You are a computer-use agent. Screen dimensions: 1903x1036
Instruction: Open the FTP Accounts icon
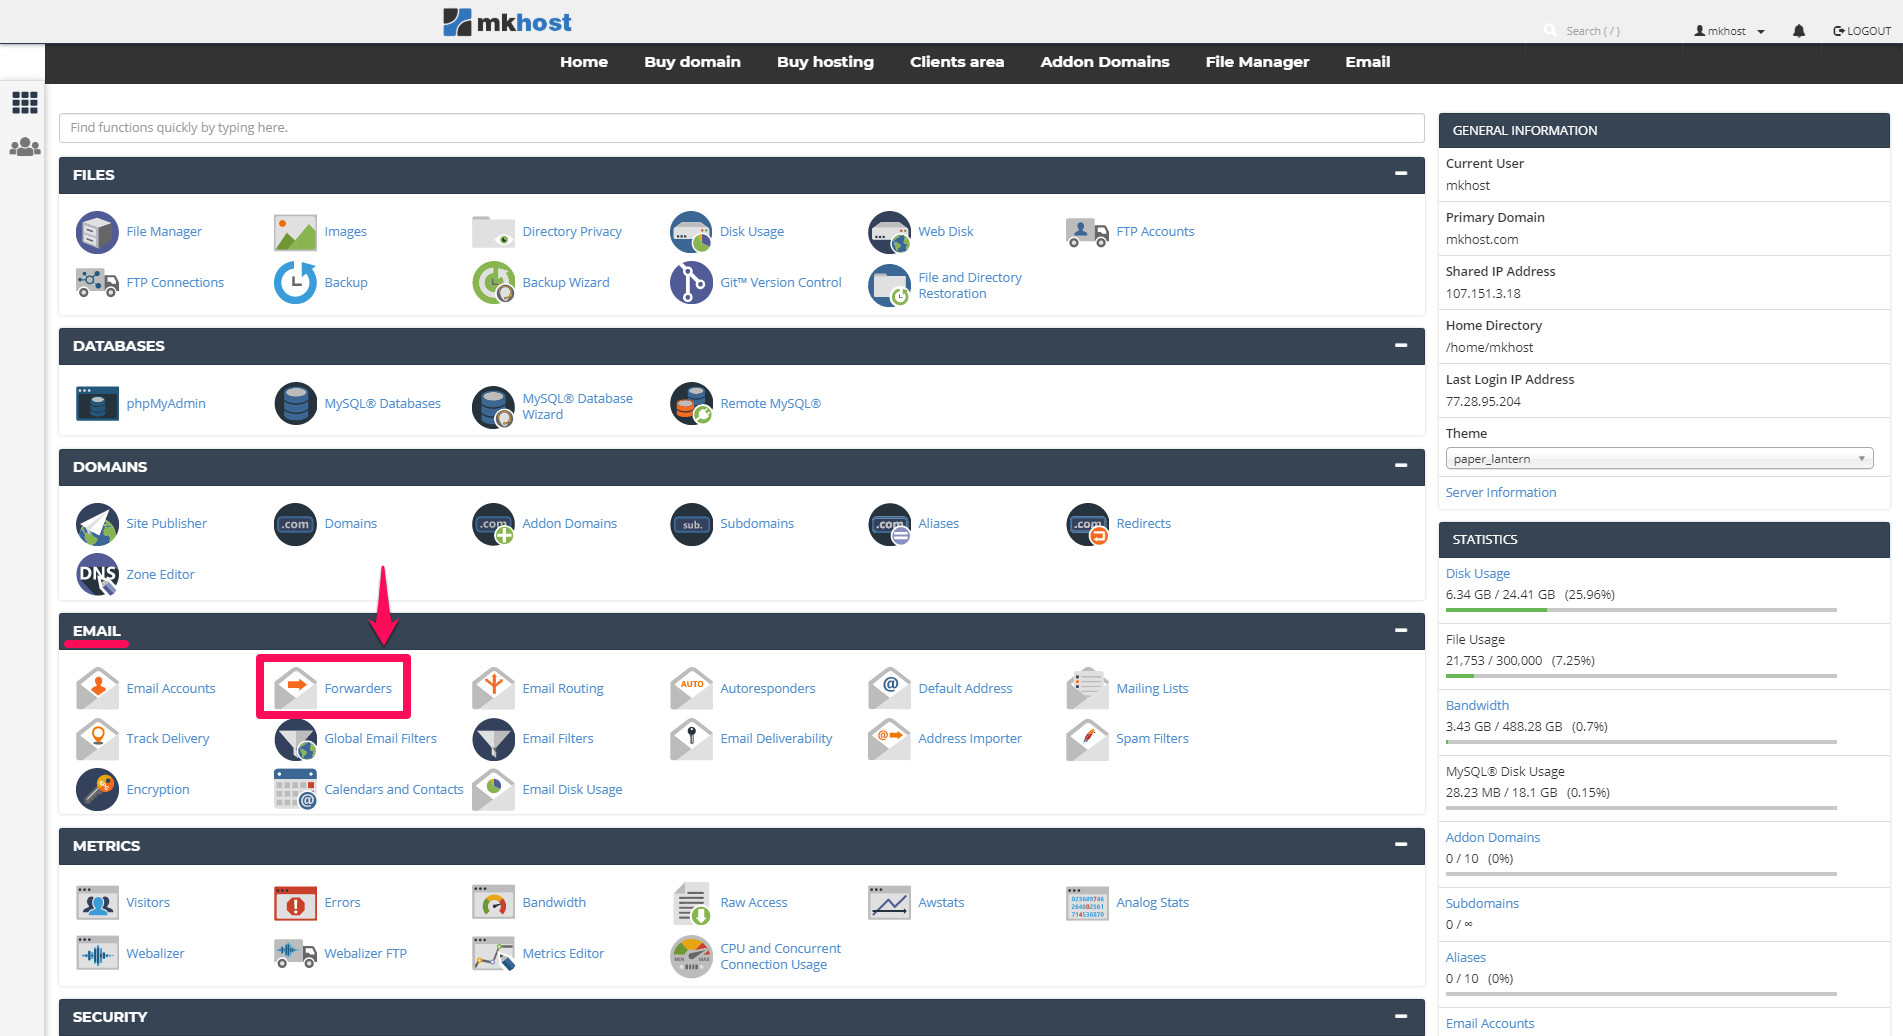tap(1087, 232)
